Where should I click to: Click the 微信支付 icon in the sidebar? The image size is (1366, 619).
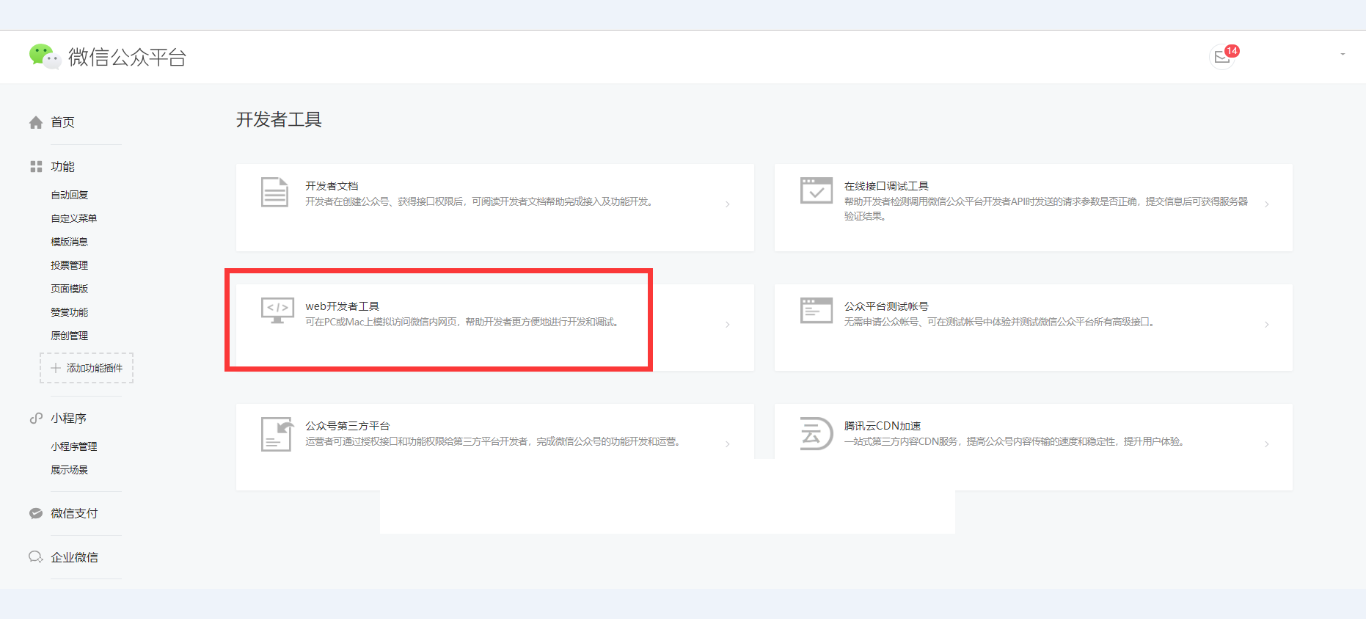click(x=36, y=514)
